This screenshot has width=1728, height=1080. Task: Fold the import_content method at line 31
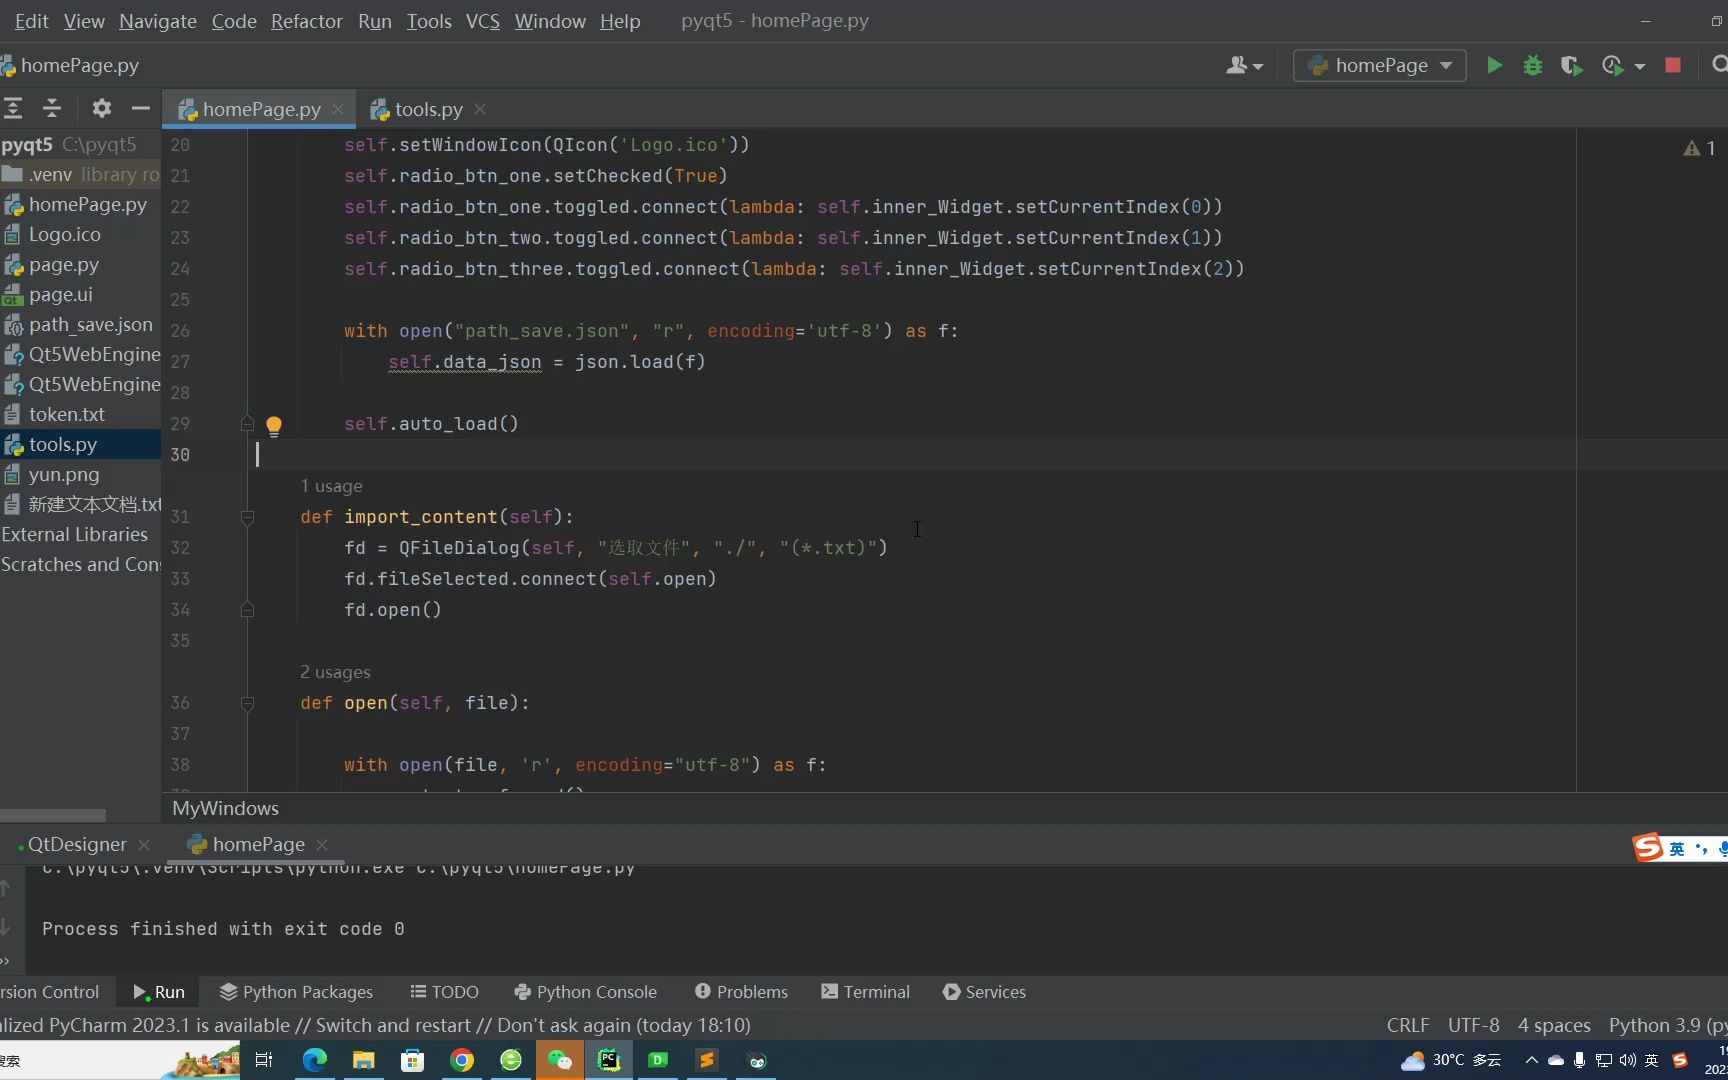coord(247,518)
